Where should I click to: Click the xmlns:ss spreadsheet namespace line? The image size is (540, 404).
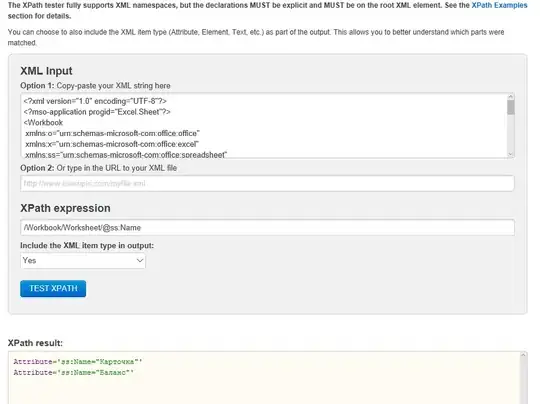click(x=126, y=155)
